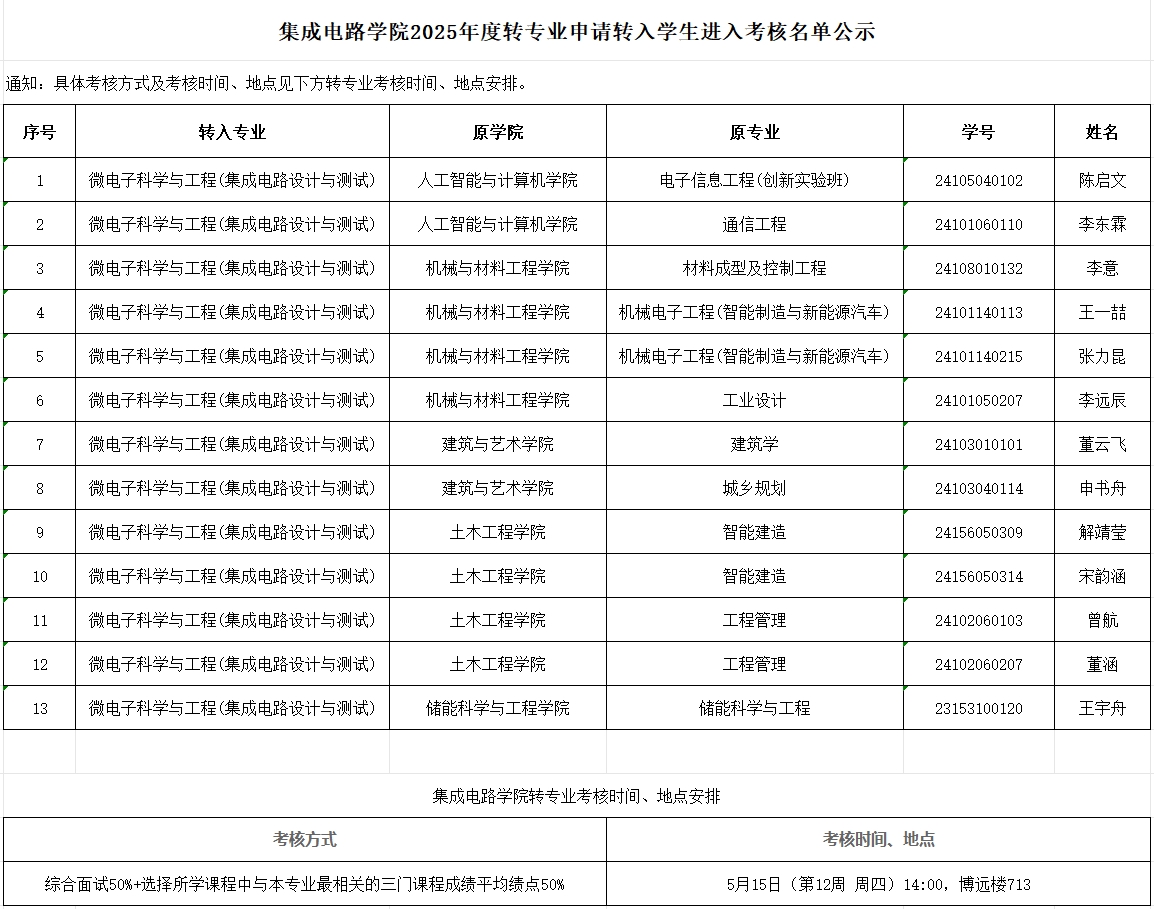The width and height of the screenshot is (1154, 909).
Task: Select the name cell 陈启文
Action: pyautogui.click(x=1102, y=181)
